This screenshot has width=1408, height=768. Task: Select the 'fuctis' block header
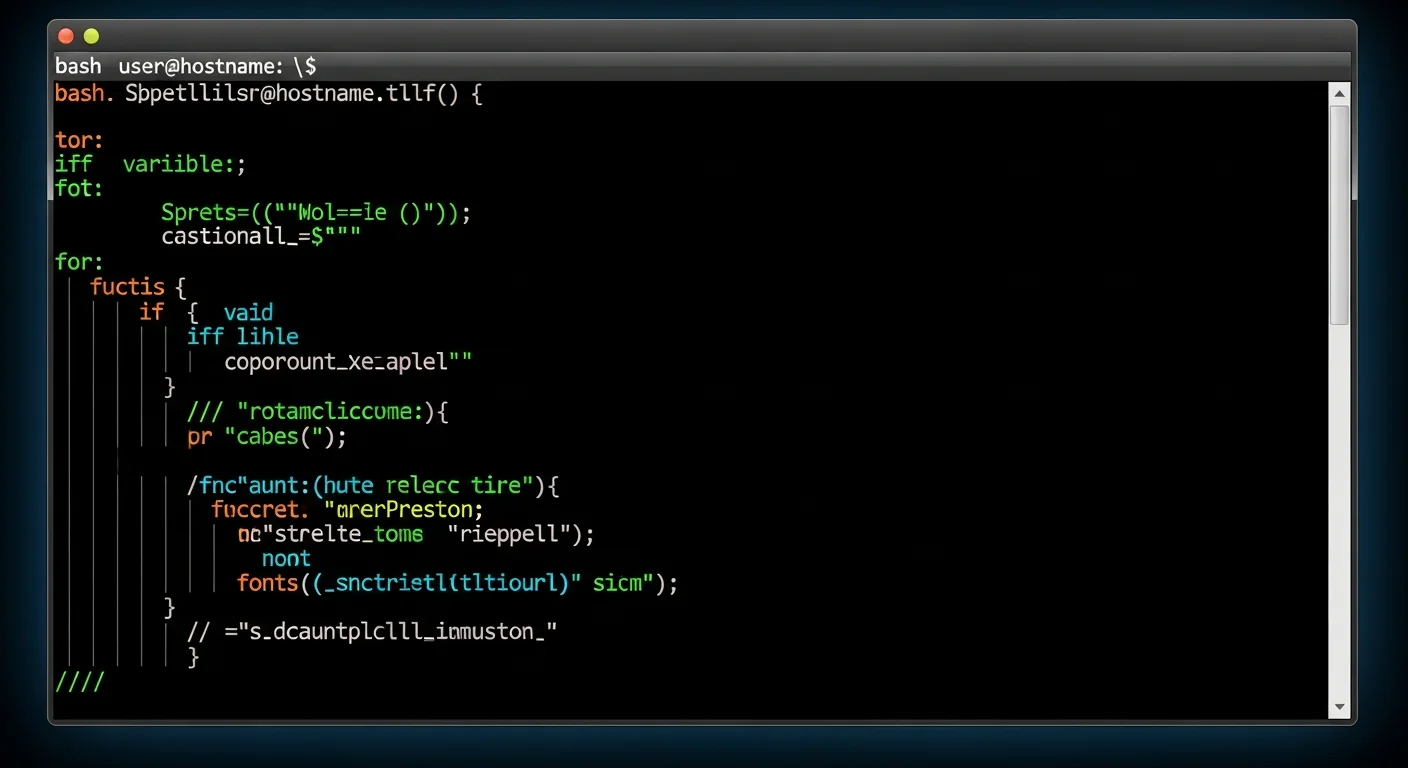[128, 287]
